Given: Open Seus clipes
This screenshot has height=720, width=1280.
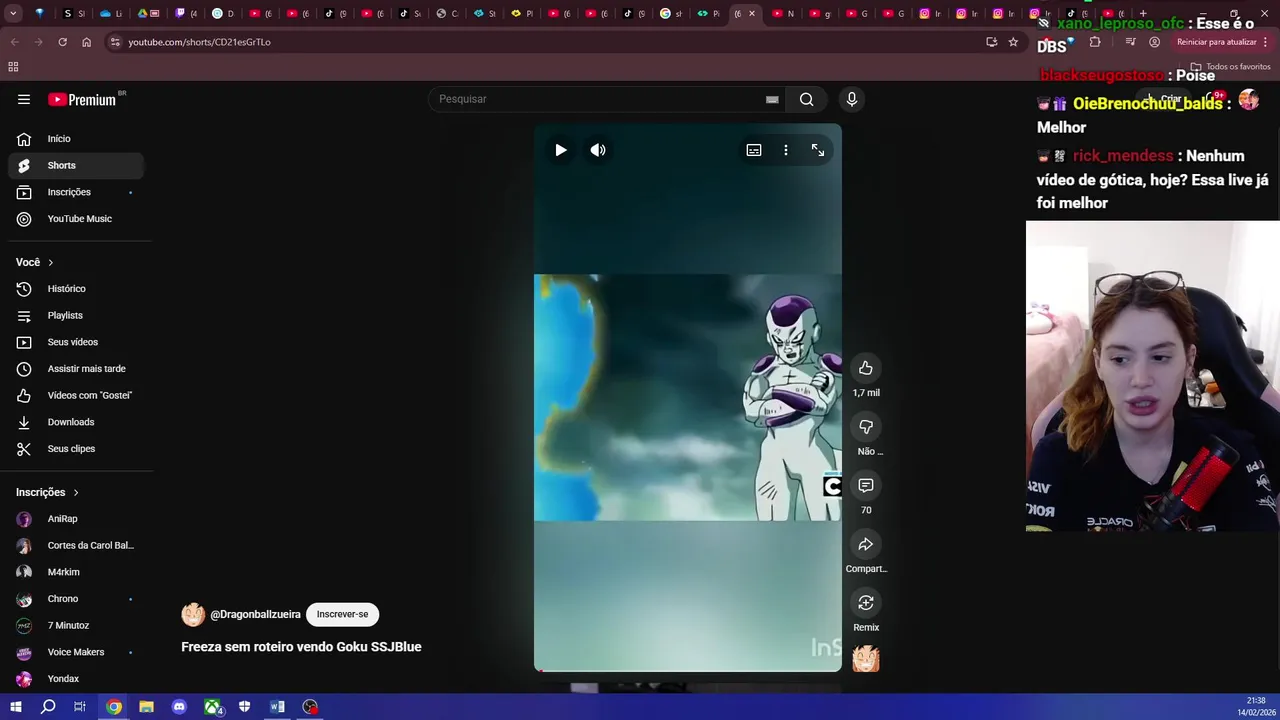Looking at the screenshot, I should point(76,449).
